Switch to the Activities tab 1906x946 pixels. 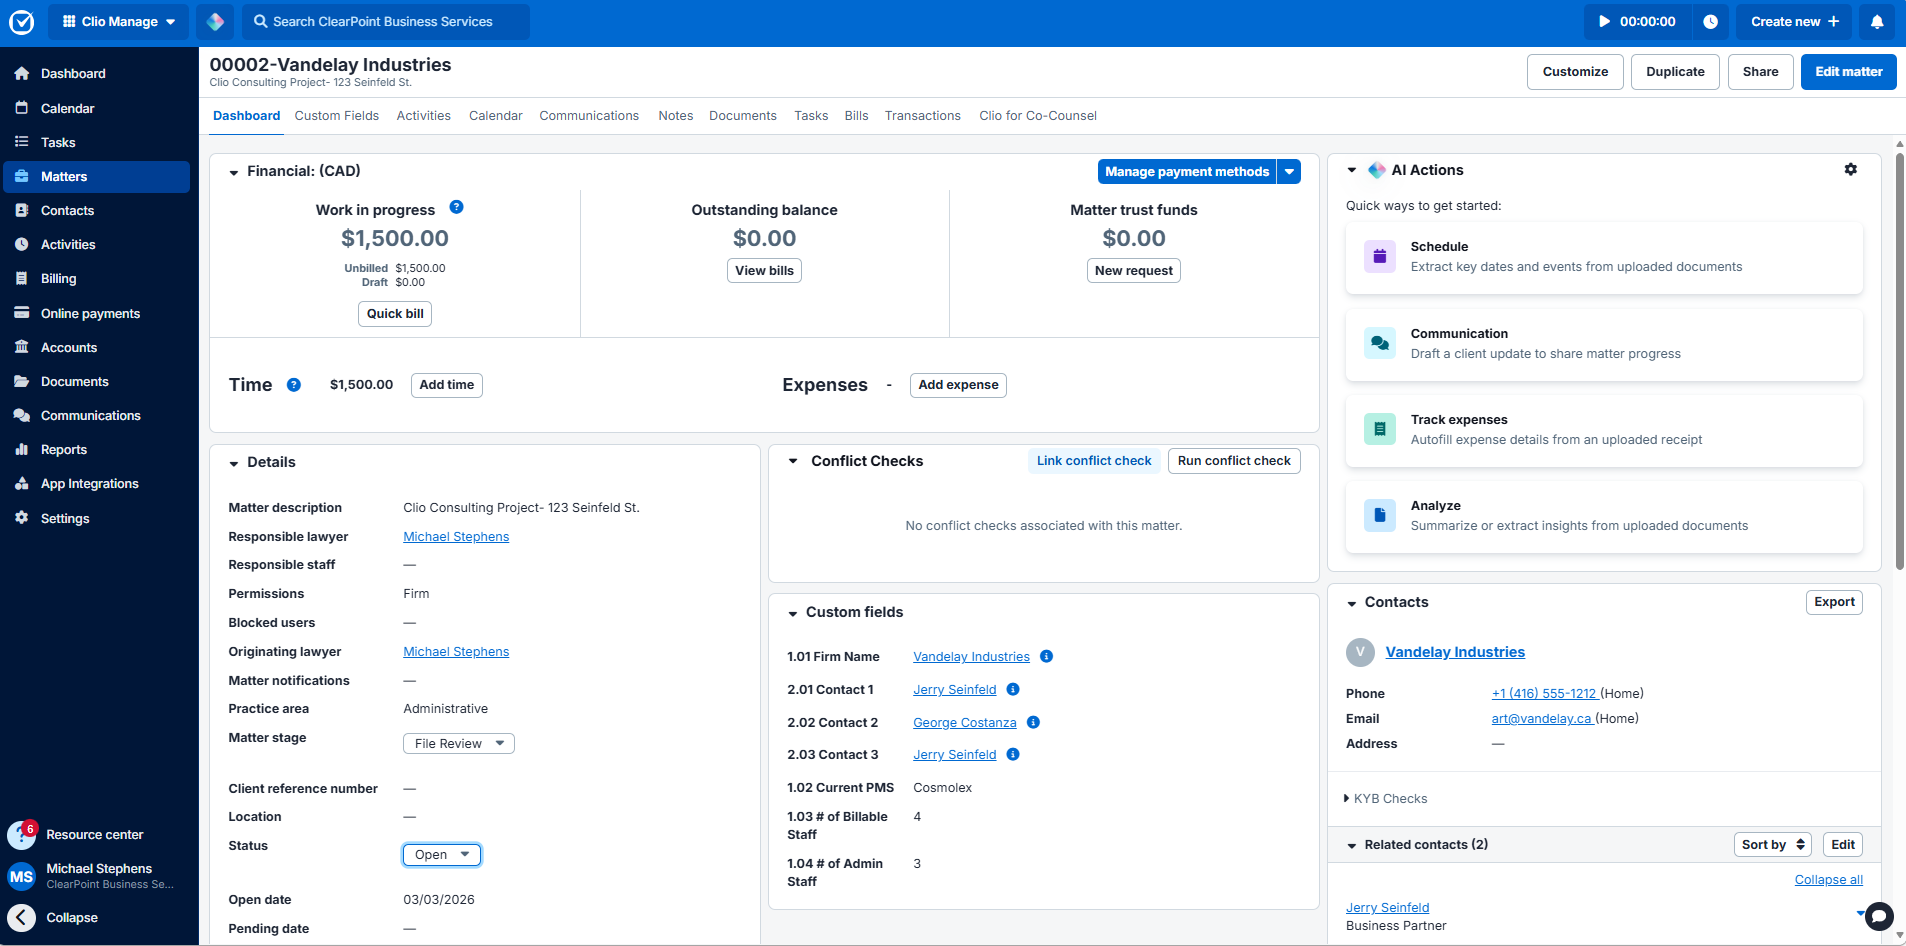pyautogui.click(x=424, y=116)
